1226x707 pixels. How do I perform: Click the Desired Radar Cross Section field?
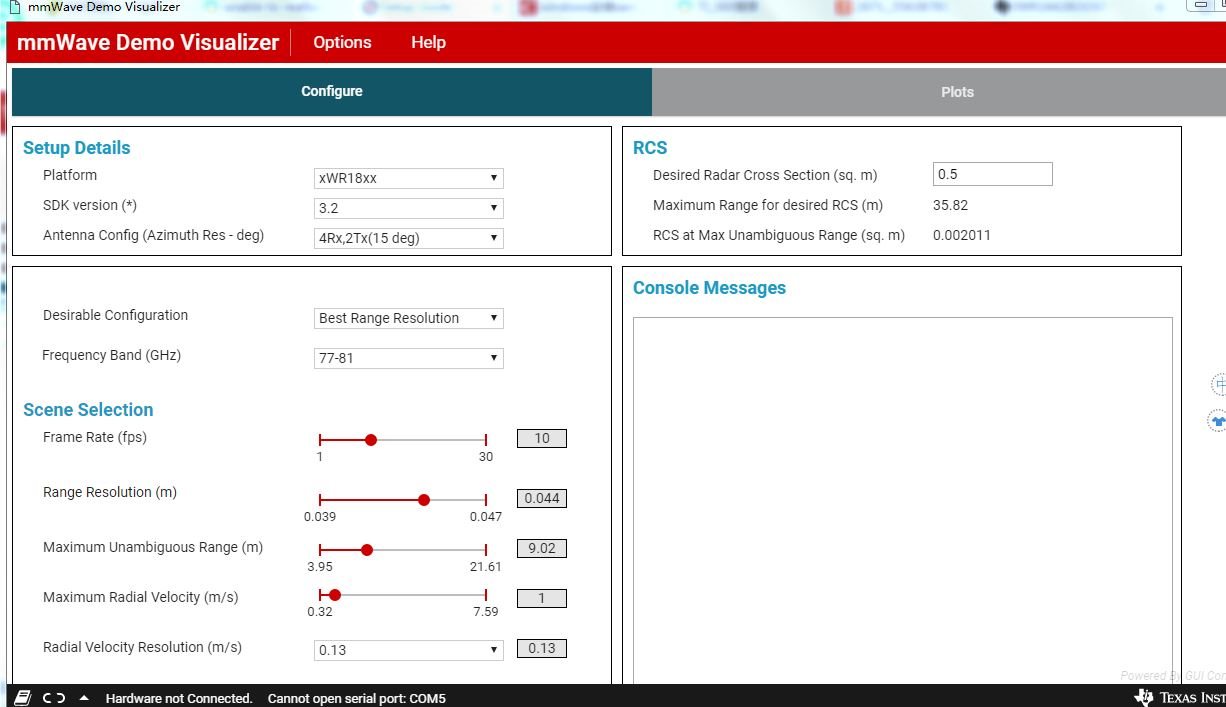pos(993,174)
